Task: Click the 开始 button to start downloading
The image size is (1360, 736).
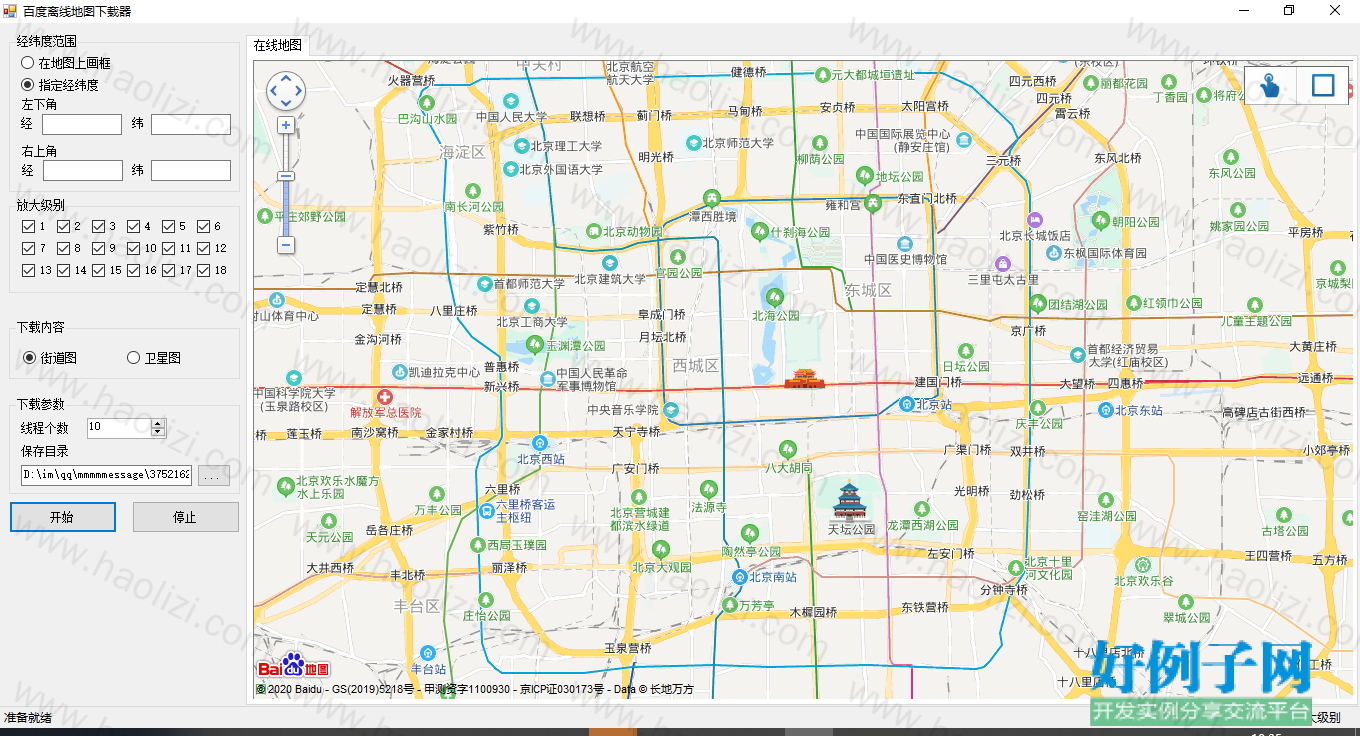Action: coord(62,517)
